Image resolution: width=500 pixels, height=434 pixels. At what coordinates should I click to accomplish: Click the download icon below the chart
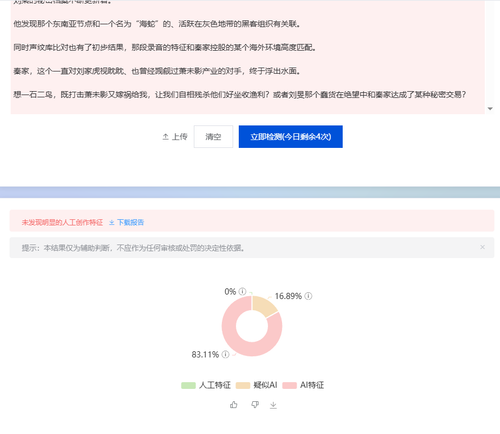tap(273, 405)
